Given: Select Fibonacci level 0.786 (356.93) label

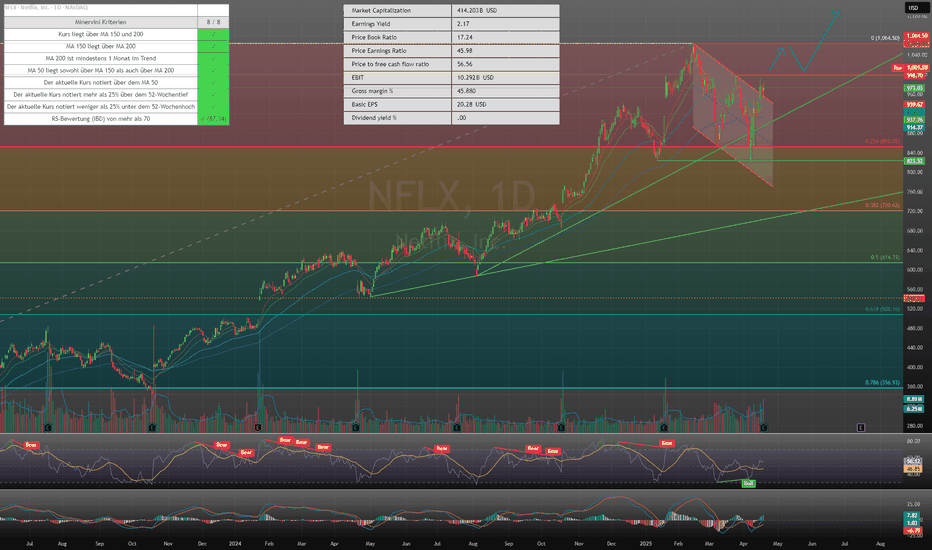Looking at the screenshot, I should (x=882, y=383).
